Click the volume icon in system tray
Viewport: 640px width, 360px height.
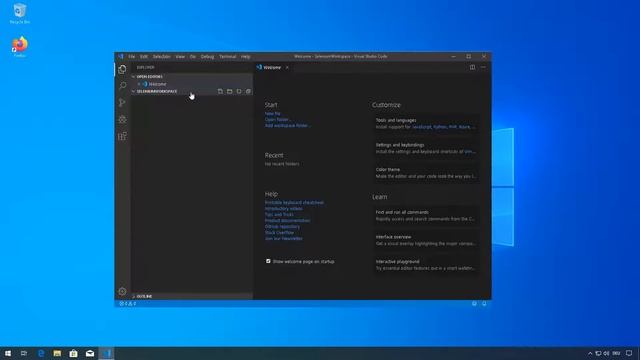tap(607, 353)
